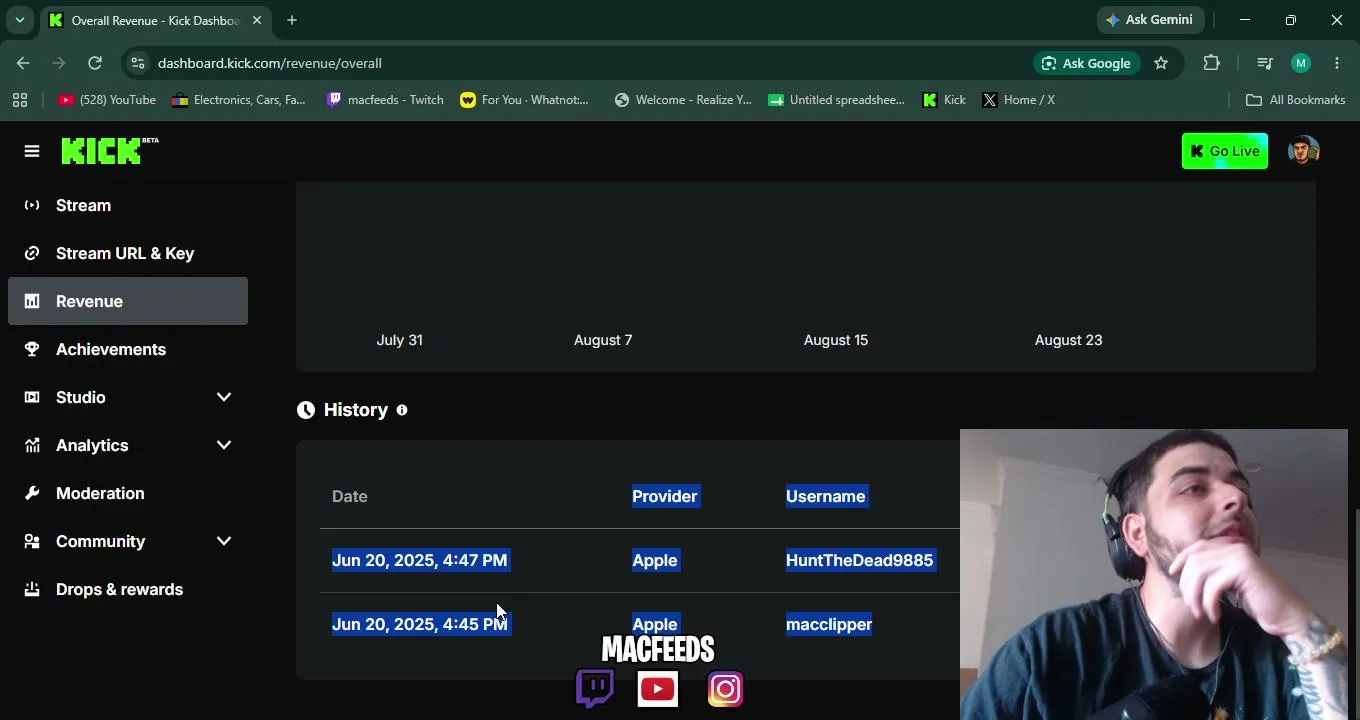The height and width of the screenshot is (720, 1360).
Task: Open the Untitled spreadsheet bookmark
Action: pyautogui.click(x=836, y=100)
